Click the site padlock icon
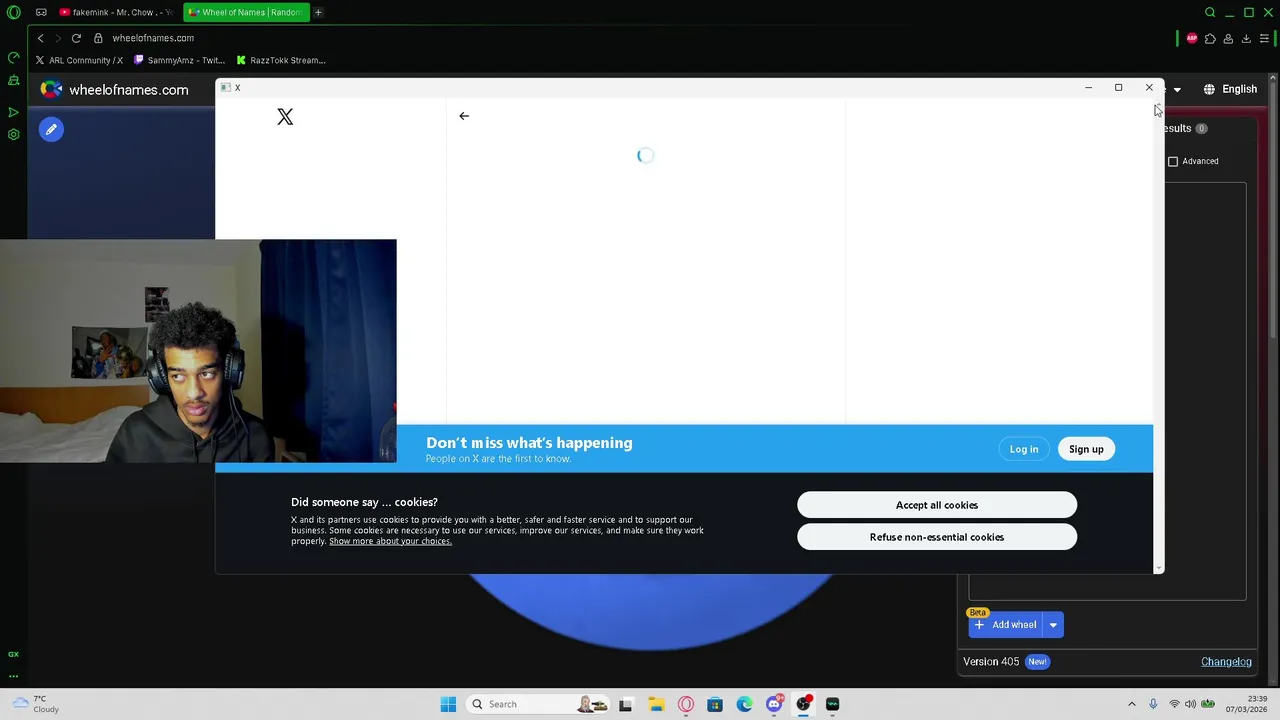Viewport: 1280px width, 720px height. click(98, 38)
